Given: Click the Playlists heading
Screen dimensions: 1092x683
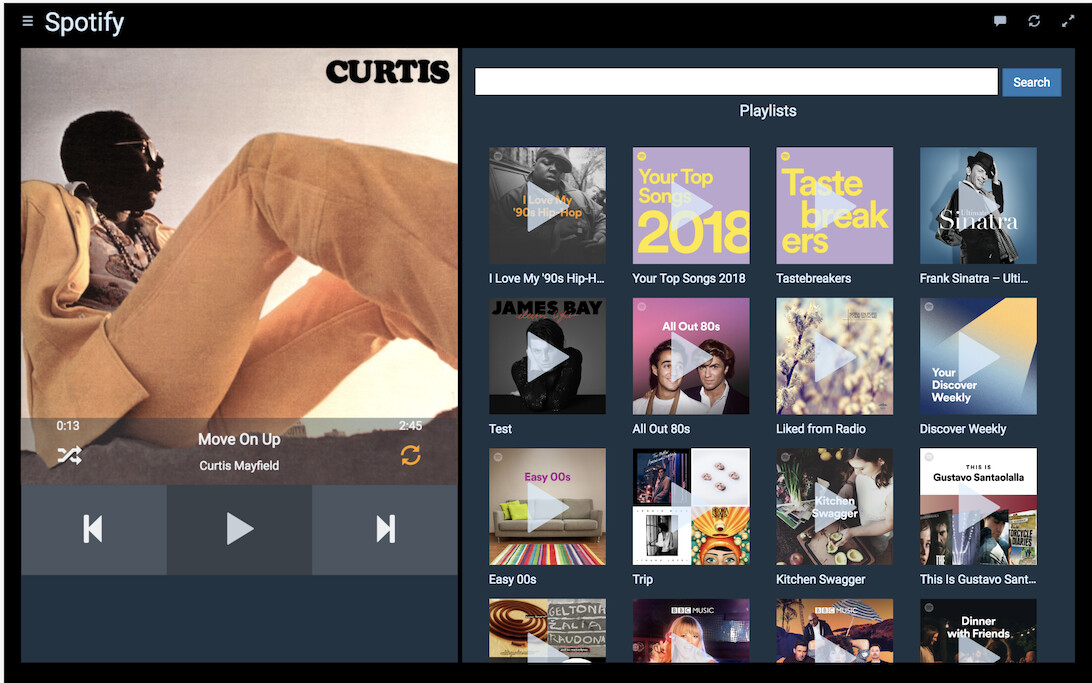Looking at the screenshot, I should tap(767, 111).
